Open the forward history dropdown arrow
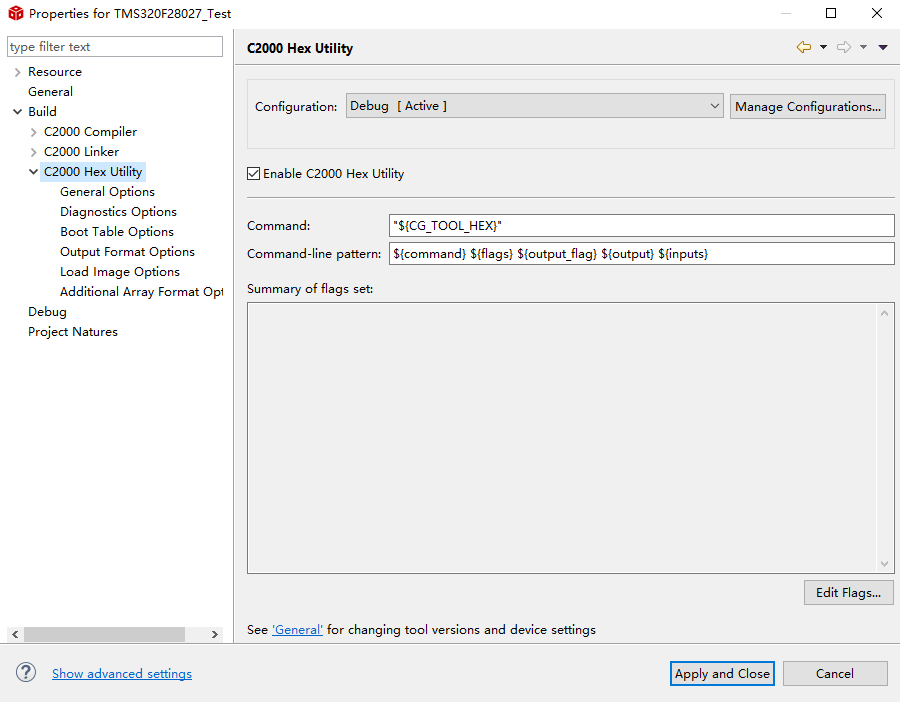 click(863, 47)
